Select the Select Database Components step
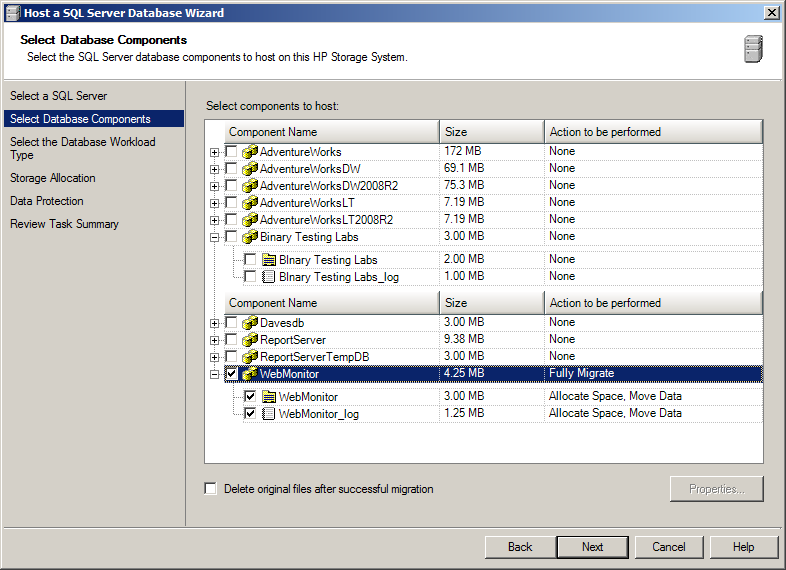The image size is (786, 570). [94, 119]
